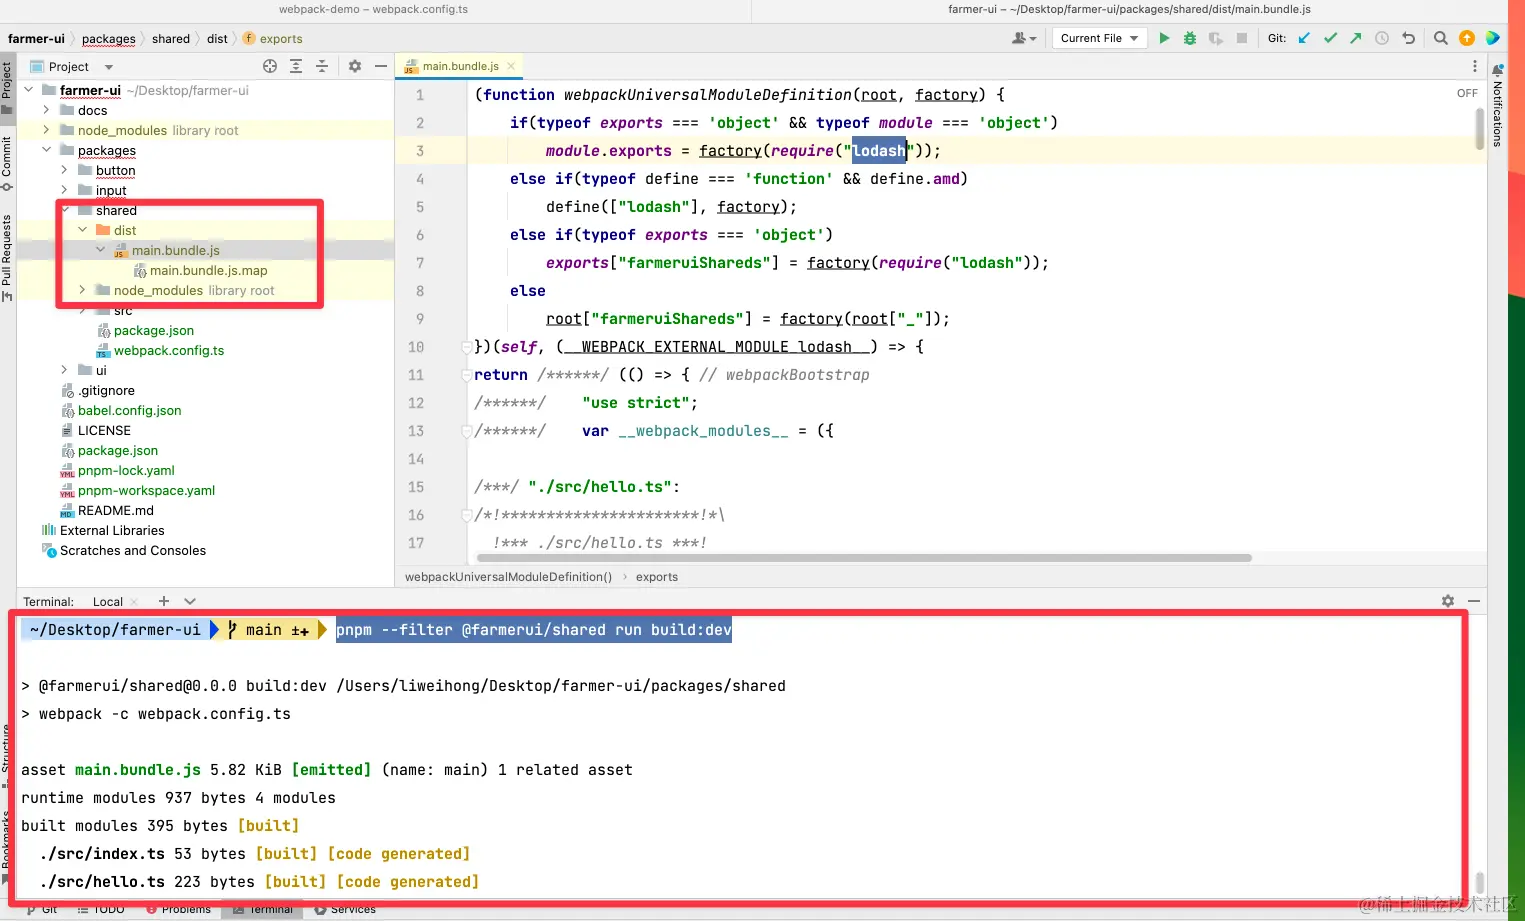Click webpackUniversalModuleDefinition() editor breadcrumb

click(x=508, y=577)
